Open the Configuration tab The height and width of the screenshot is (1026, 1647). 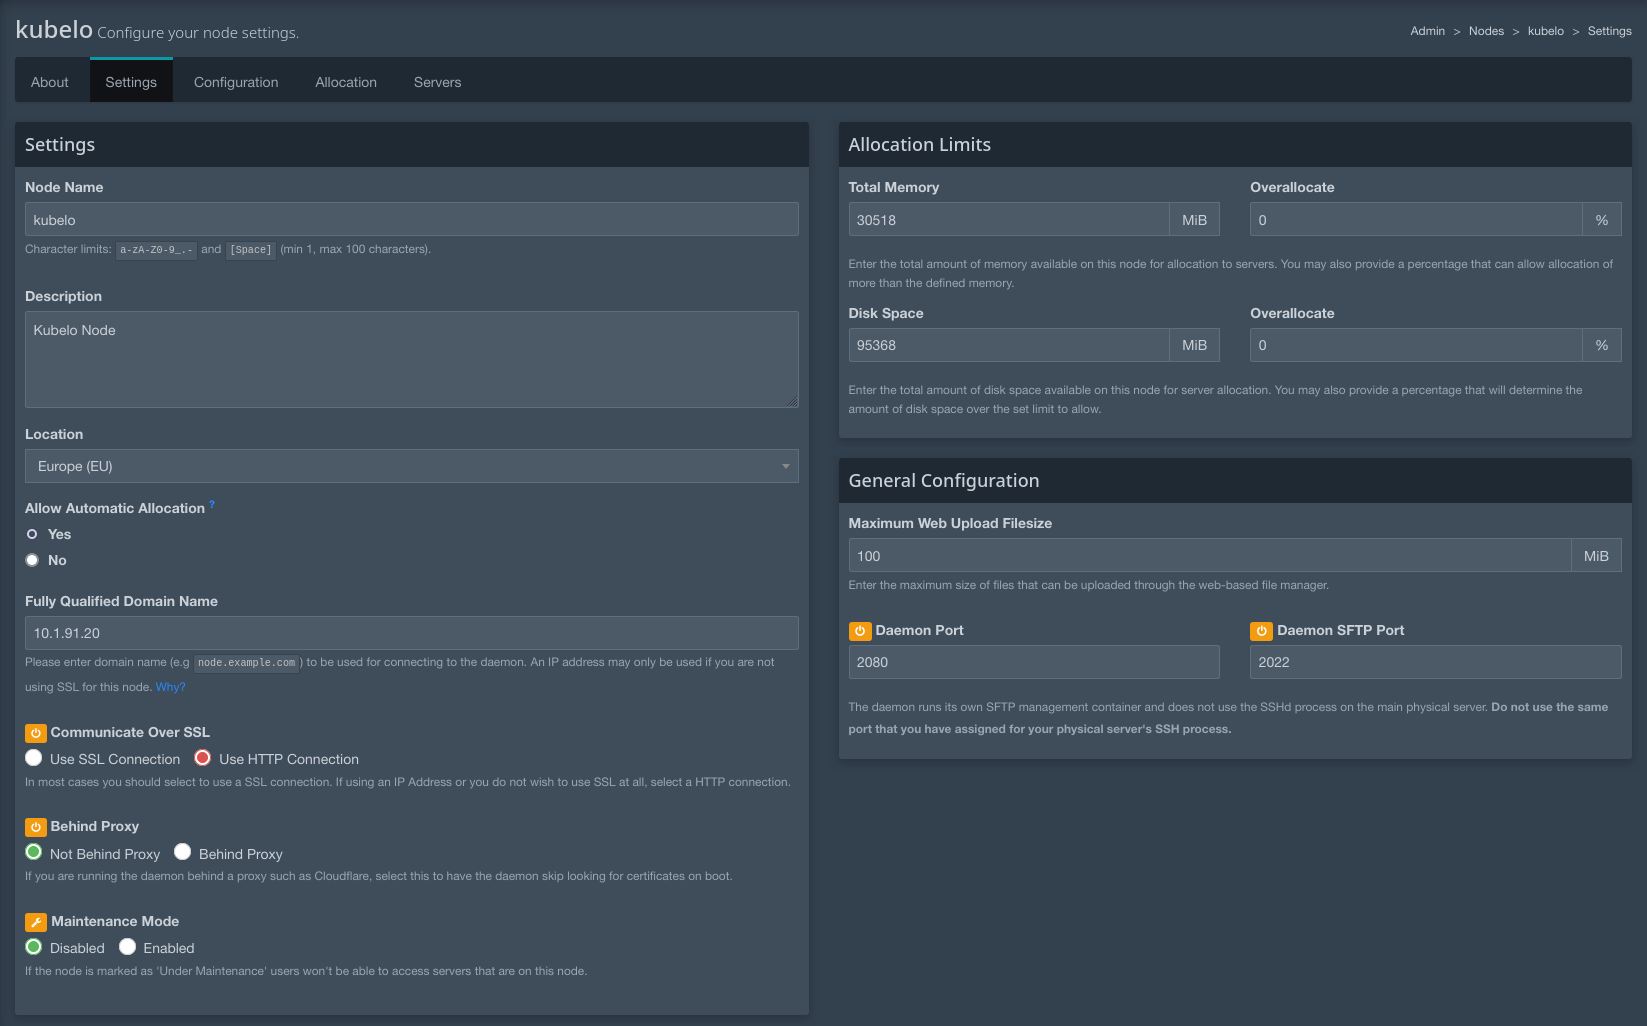(x=236, y=82)
